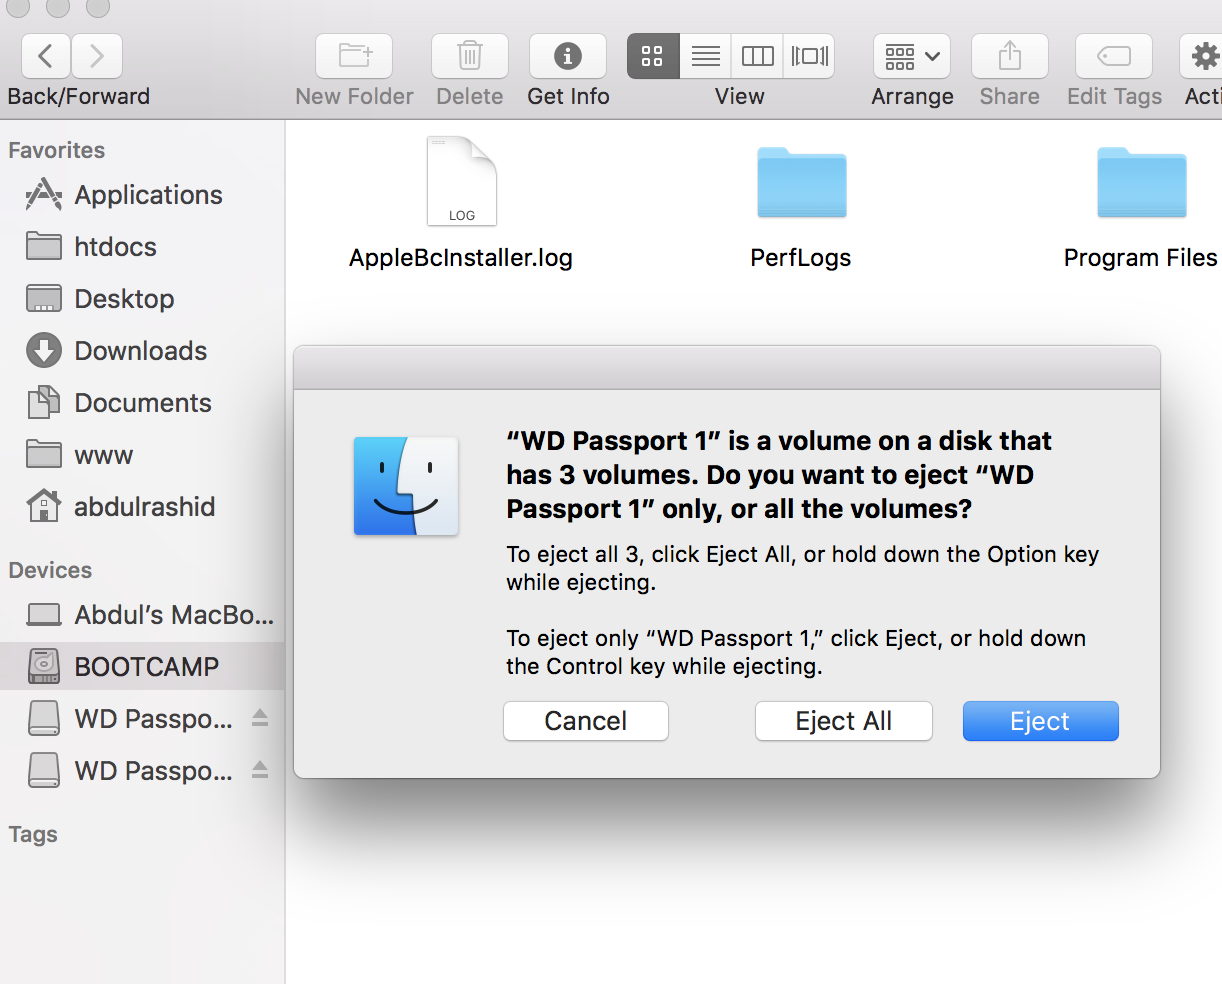Click the AppleBcInstaller.log file name
The width and height of the screenshot is (1222, 984).
[461, 258]
